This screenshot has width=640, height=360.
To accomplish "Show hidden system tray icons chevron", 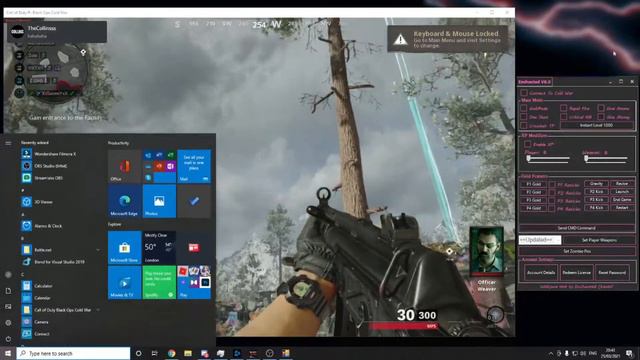I will tap(551, 353).
